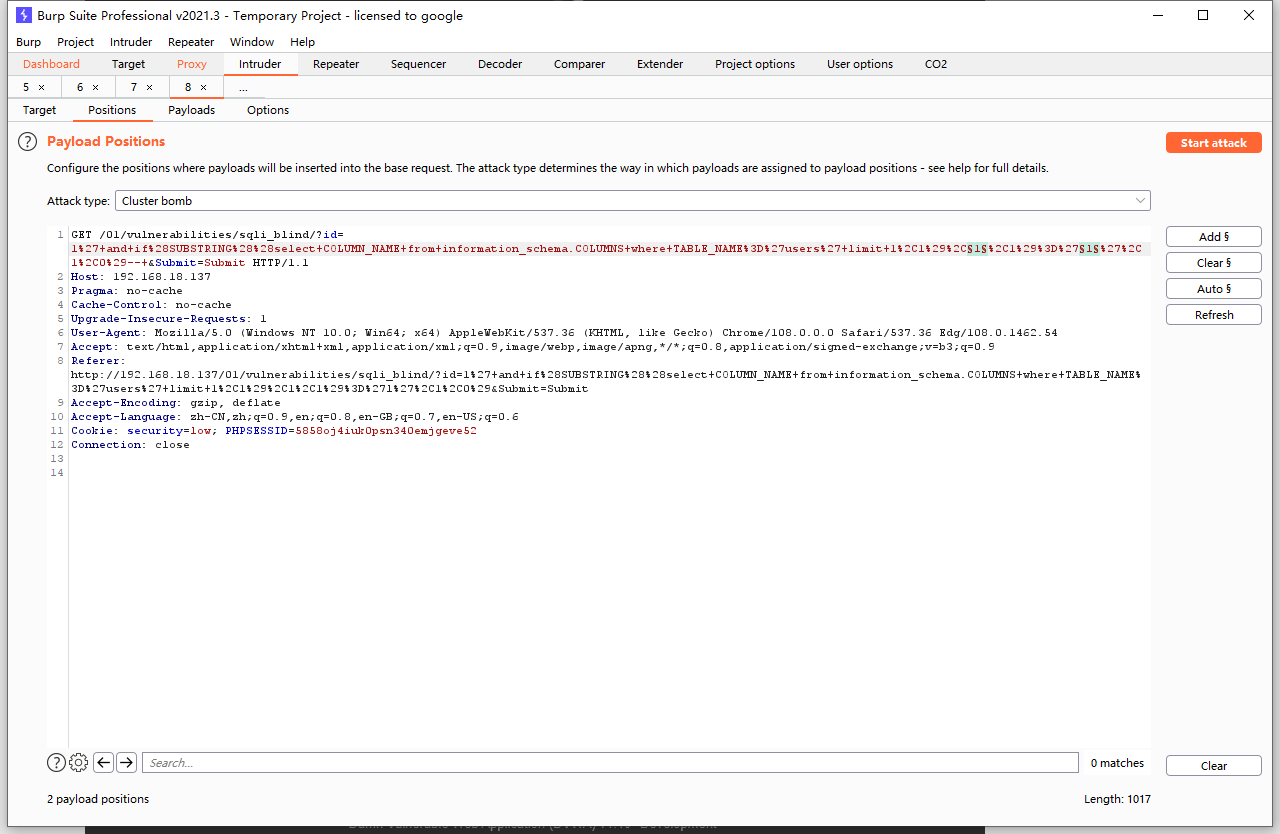
Task: Click the Host: 192.168.18.137 header line
Action: (141, 277)
